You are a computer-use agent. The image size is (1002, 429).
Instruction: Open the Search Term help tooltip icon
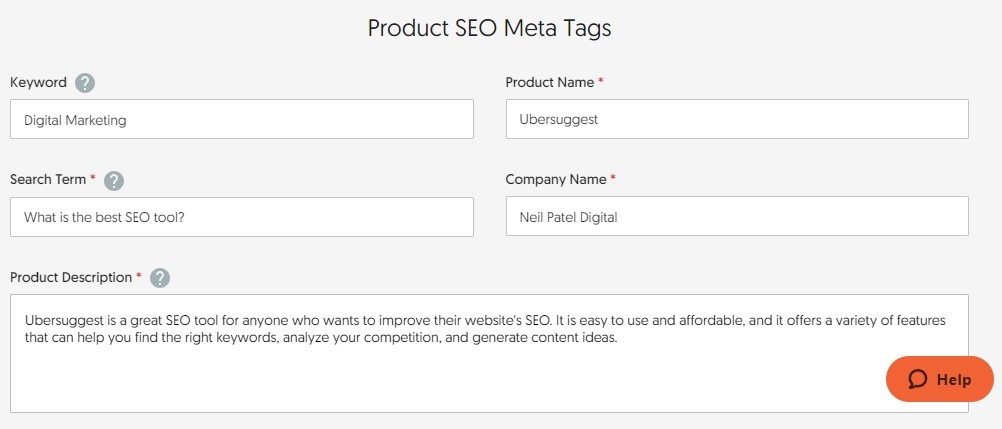pos(114,181)
